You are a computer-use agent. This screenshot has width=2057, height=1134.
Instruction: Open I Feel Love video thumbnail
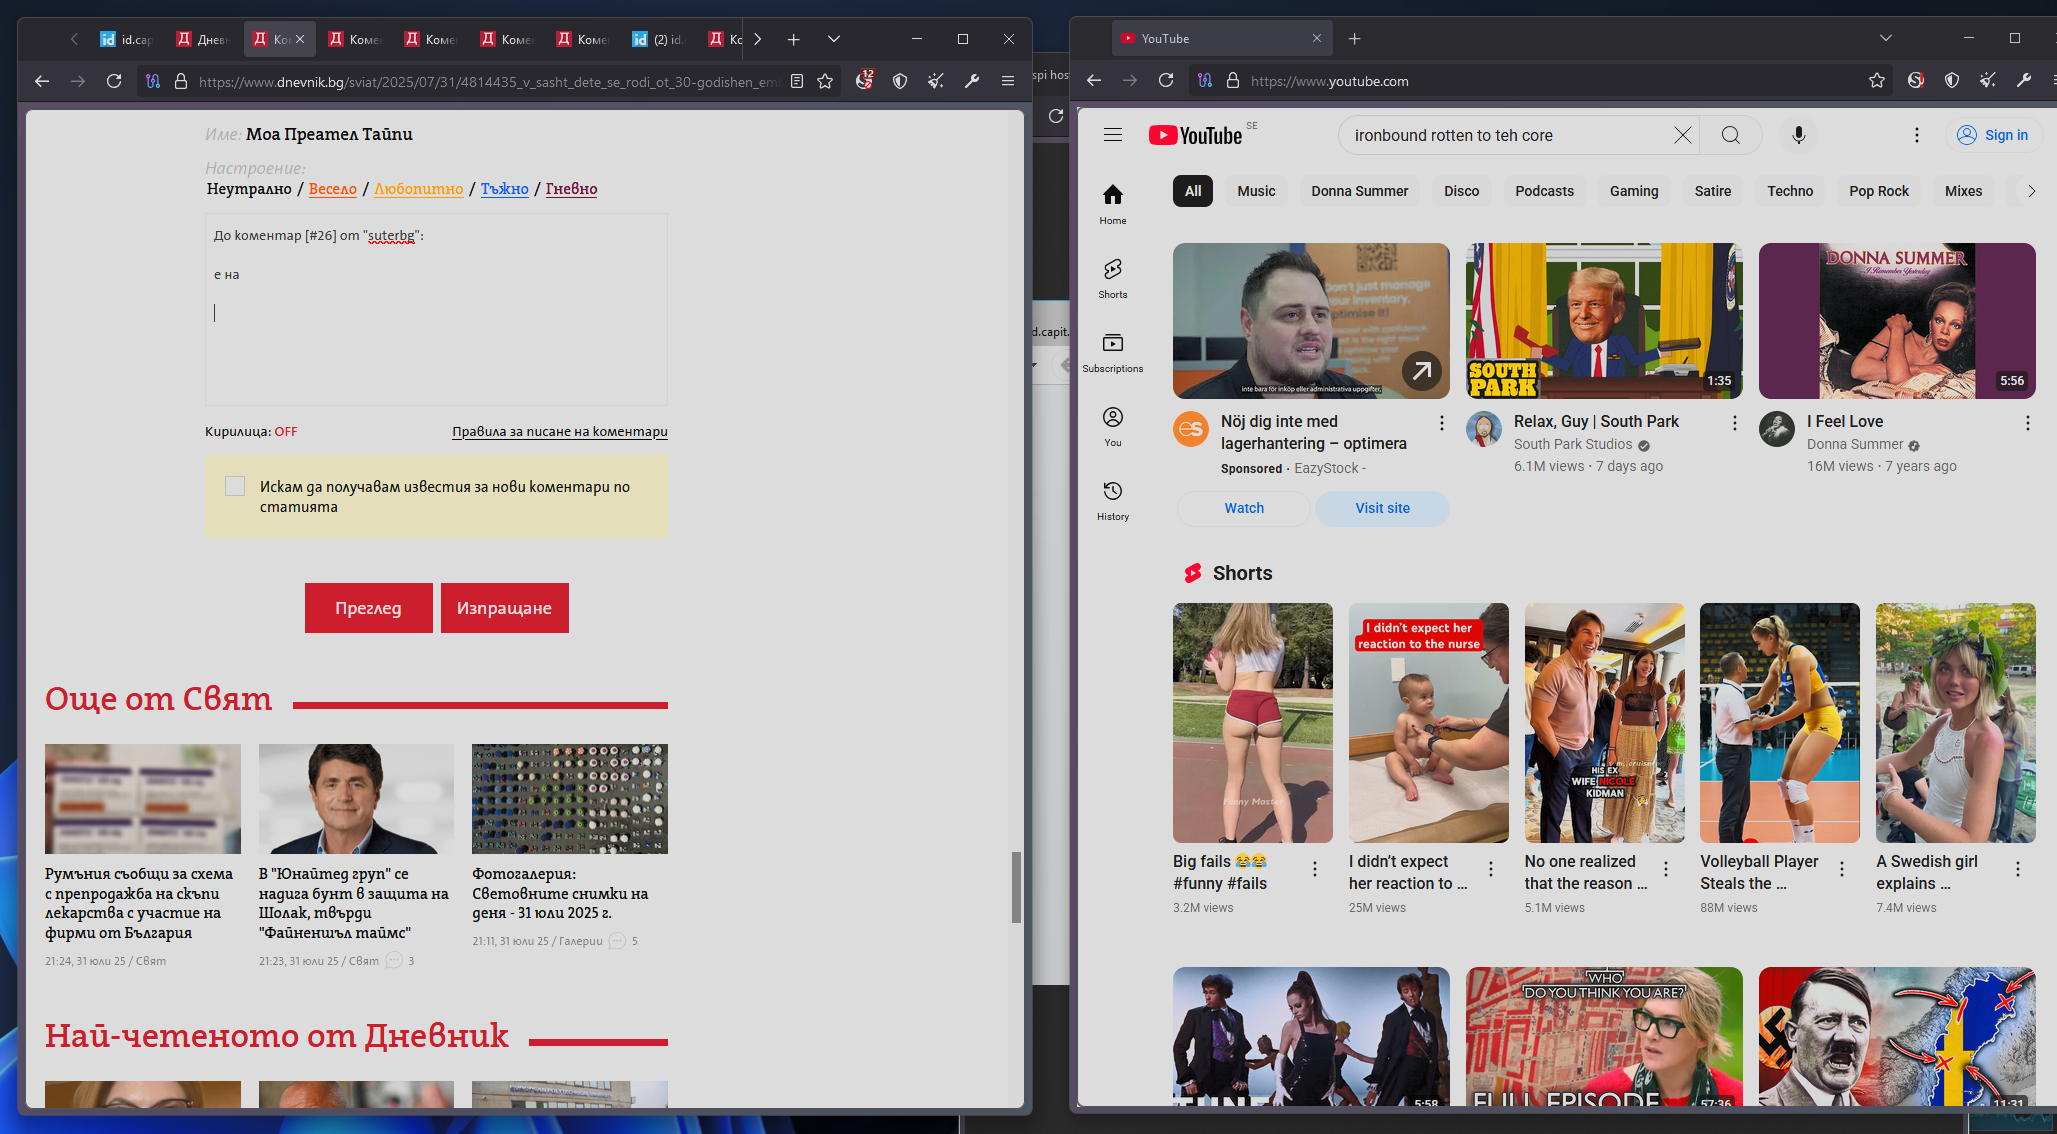tap(1897, 321)
